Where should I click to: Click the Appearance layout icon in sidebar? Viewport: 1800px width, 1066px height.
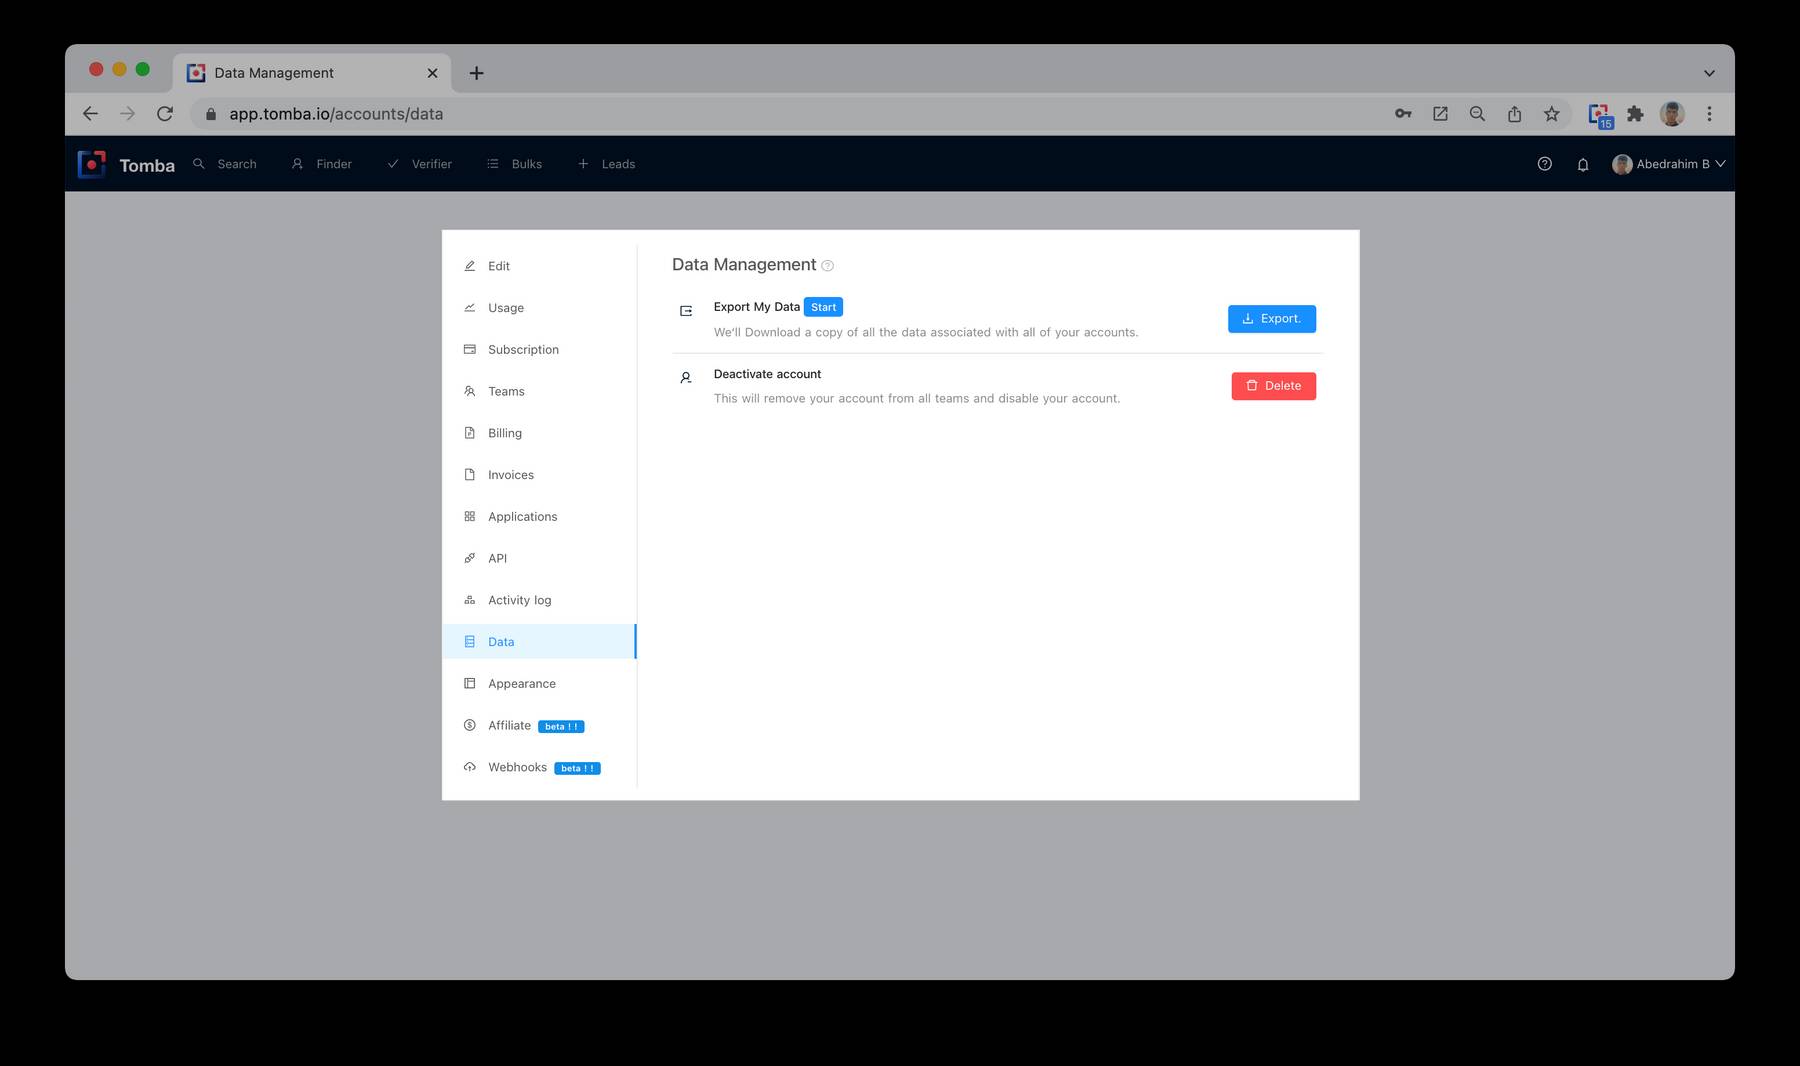point(470,684)
